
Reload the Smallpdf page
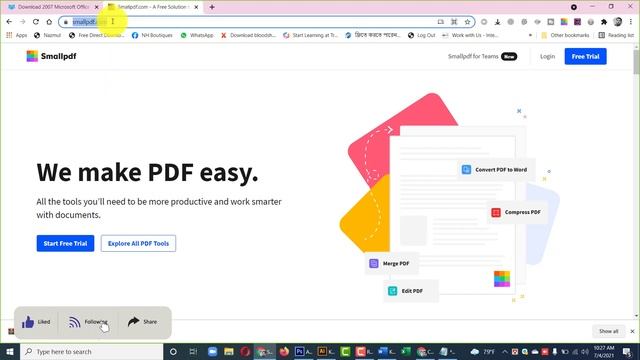[36, 22]
